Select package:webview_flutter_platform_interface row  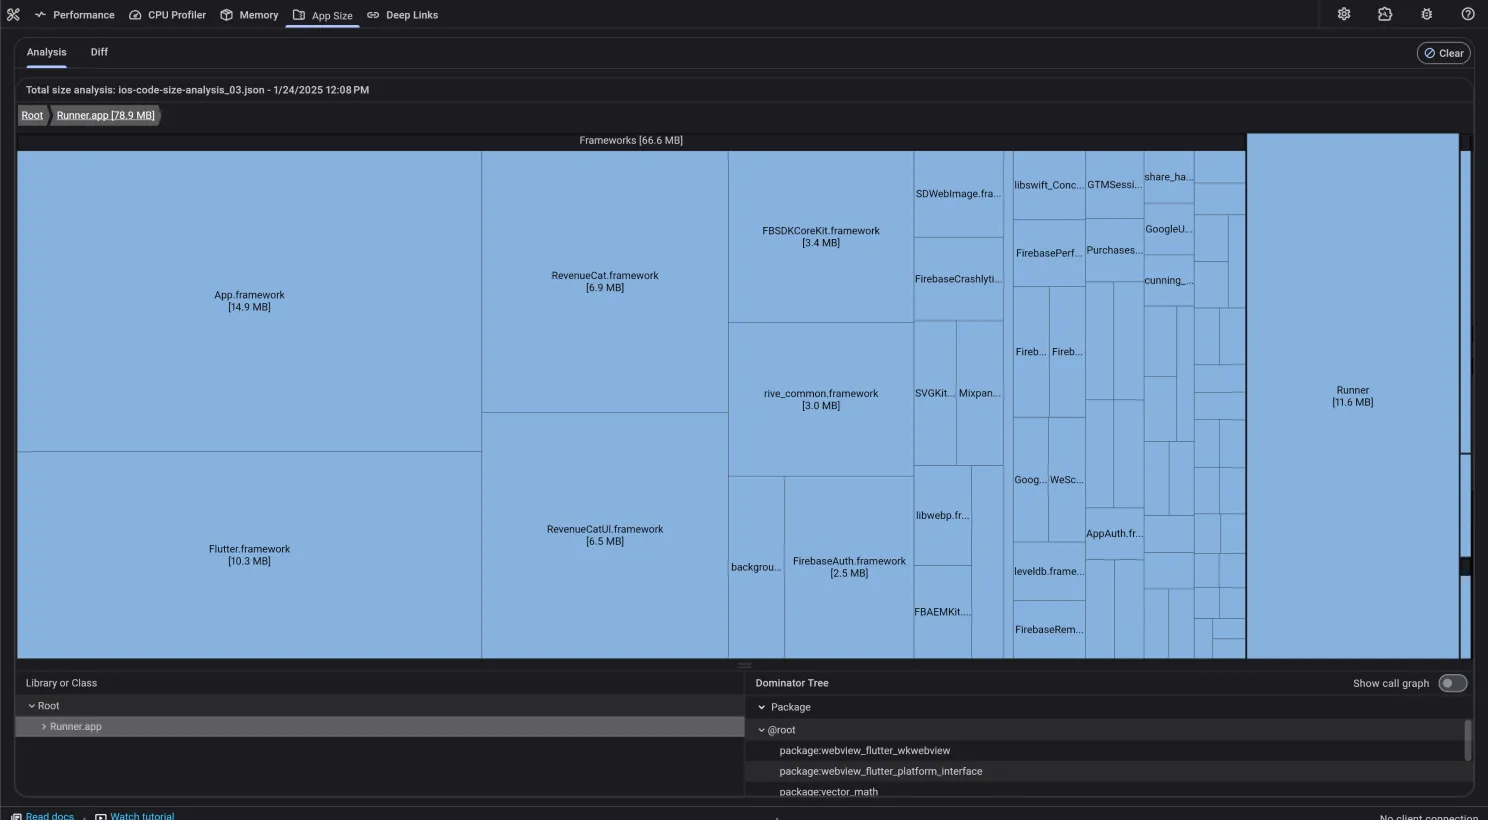tap(1104, 771)
